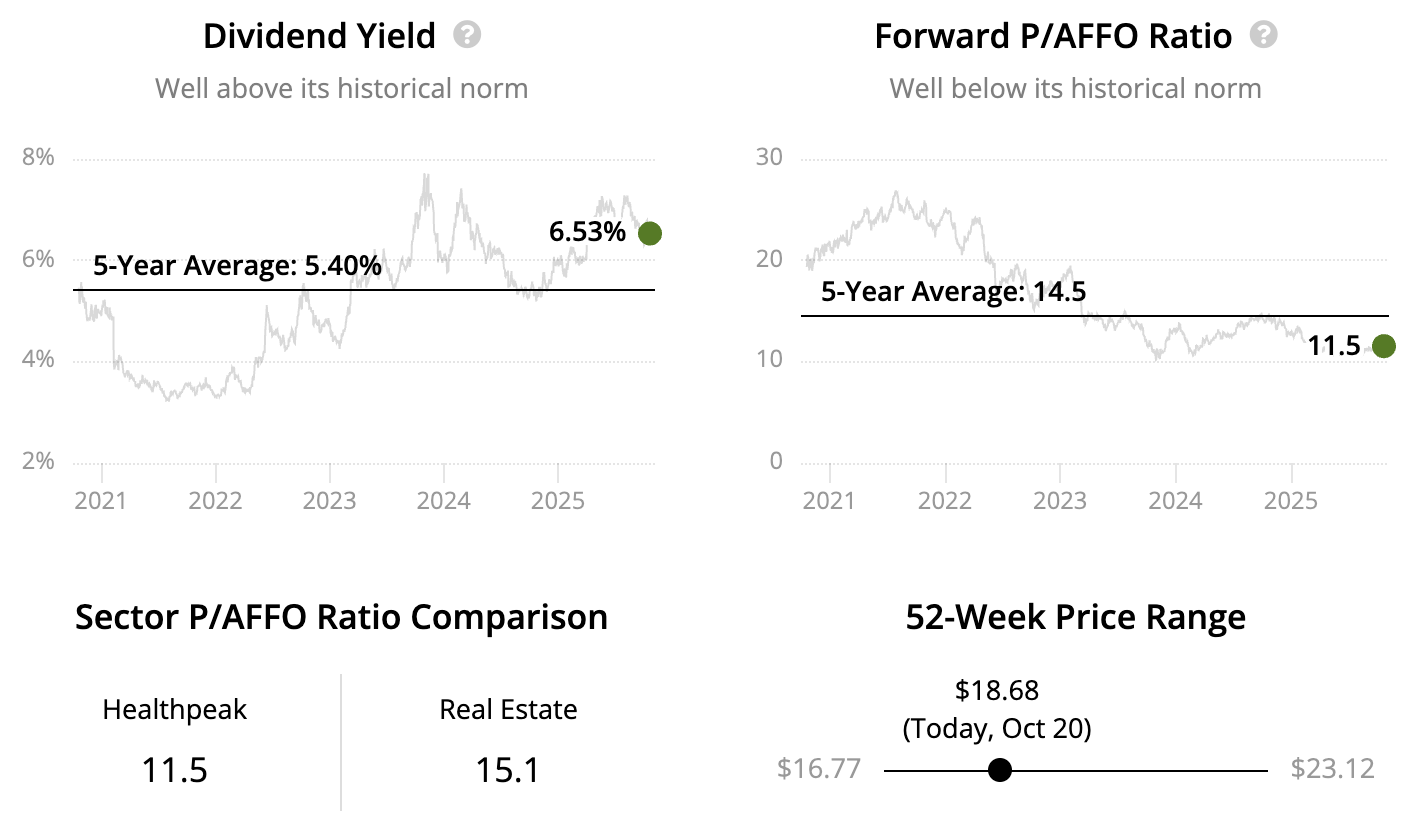The height and width of the screenshot is (826, 1424).
Task: Click the 6.53% yield value label
Action: [x=587, y=233]
